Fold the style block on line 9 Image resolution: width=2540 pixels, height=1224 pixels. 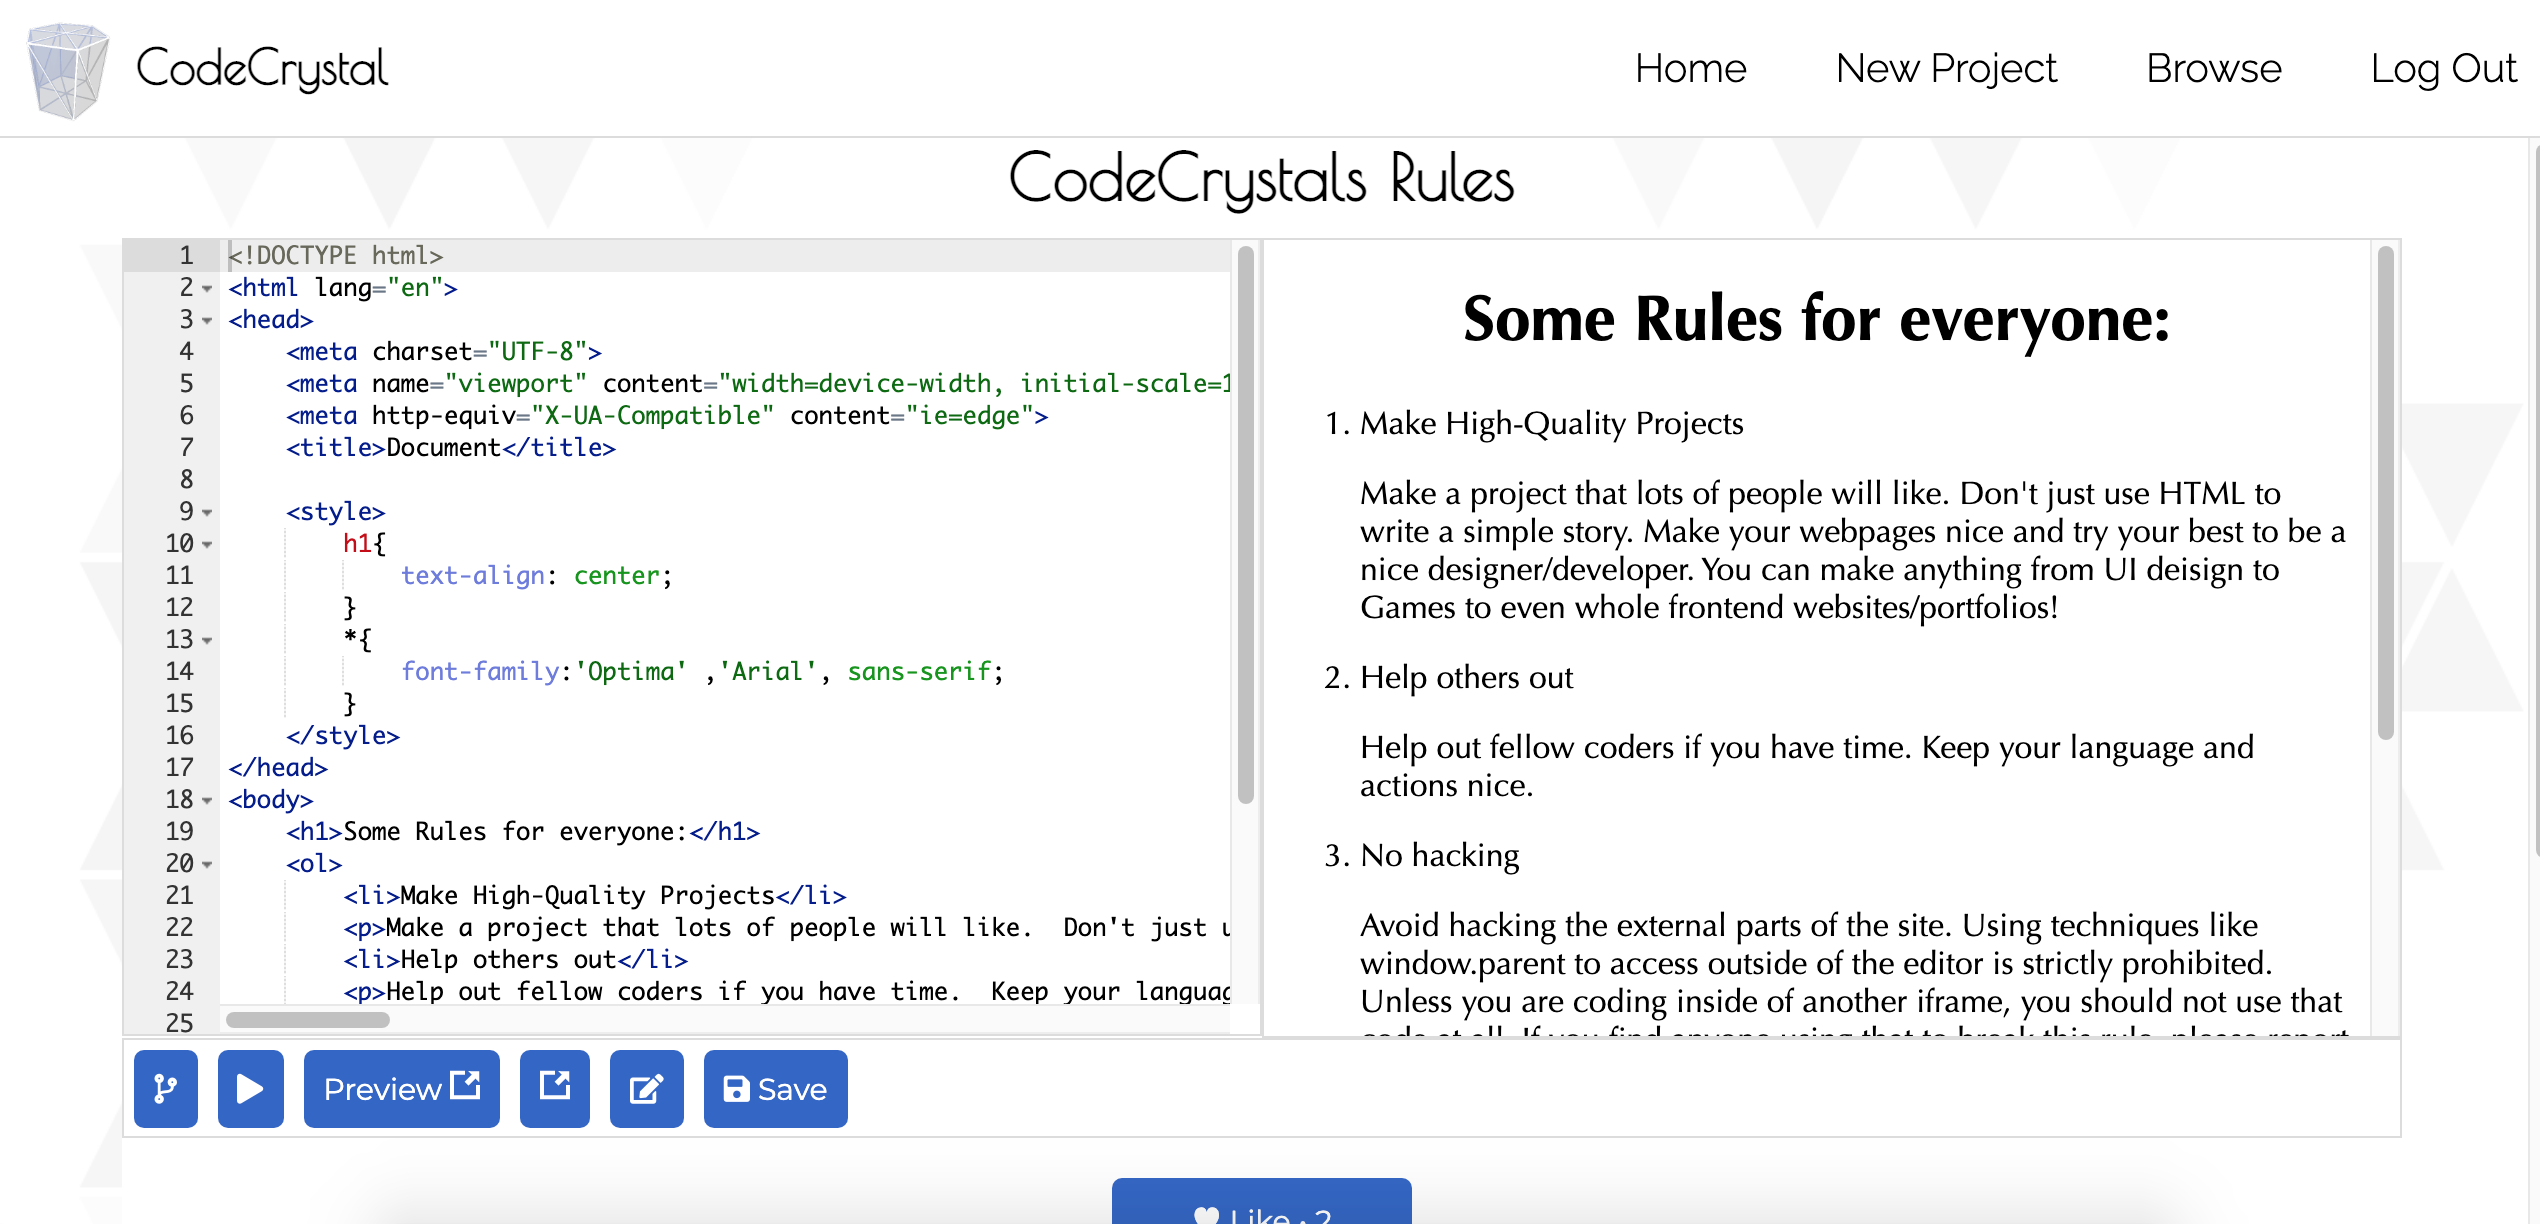[x=207, y=513]
